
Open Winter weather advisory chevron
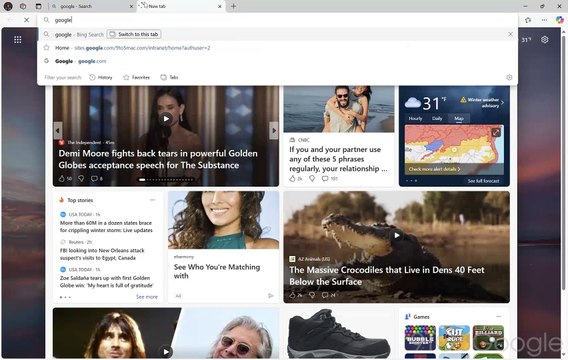(502, 102)
